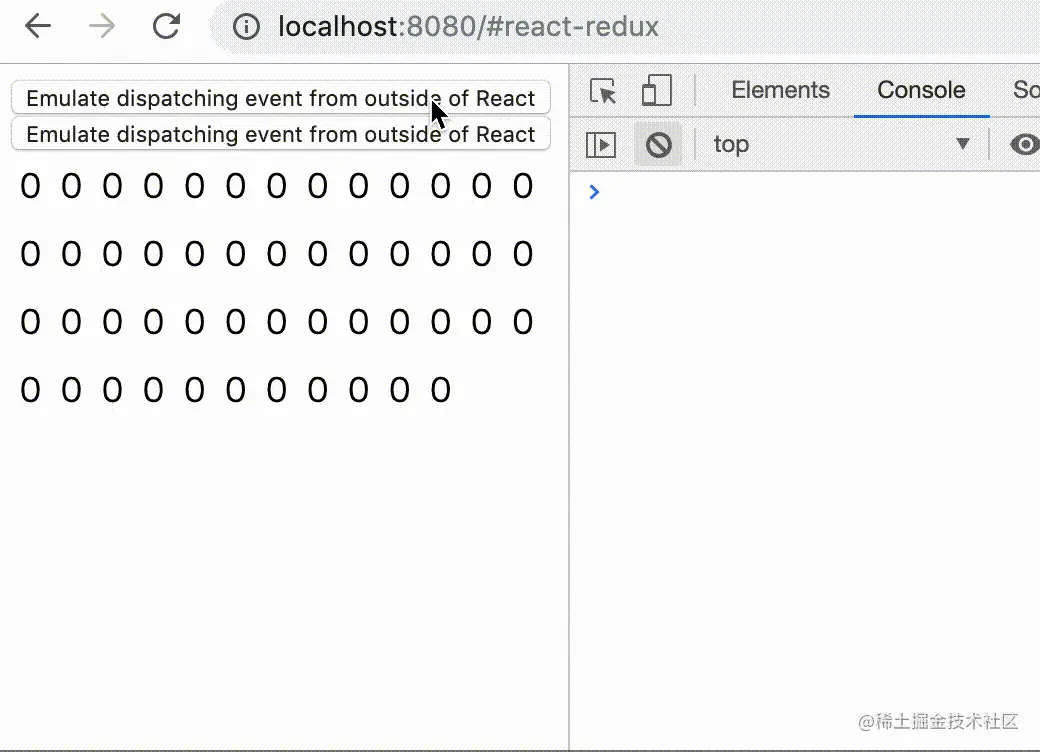Click the second Emulate dispatching event button
Screen dimensions: 1040x752
280,134
